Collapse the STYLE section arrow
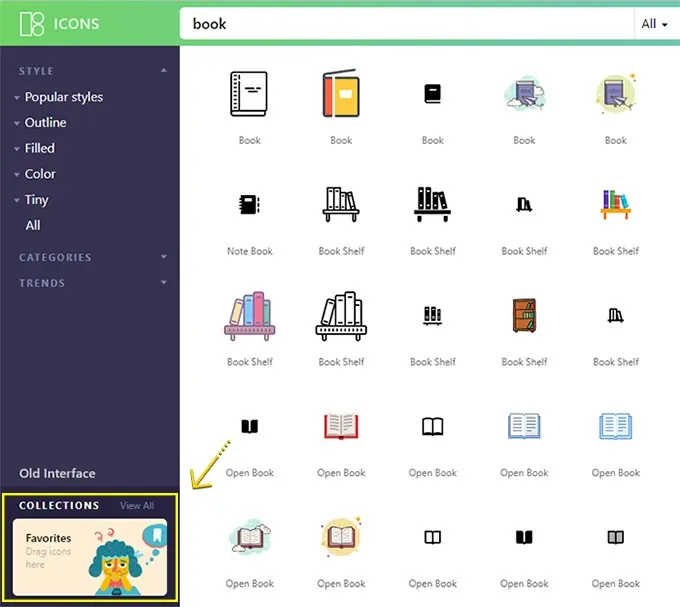This screenshot has height=607, width=680. click(x=163, y=70)
